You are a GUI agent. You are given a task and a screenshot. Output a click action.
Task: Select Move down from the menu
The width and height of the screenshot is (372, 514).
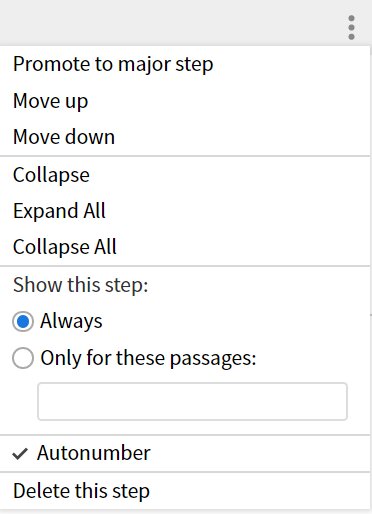tap(185, 137)
